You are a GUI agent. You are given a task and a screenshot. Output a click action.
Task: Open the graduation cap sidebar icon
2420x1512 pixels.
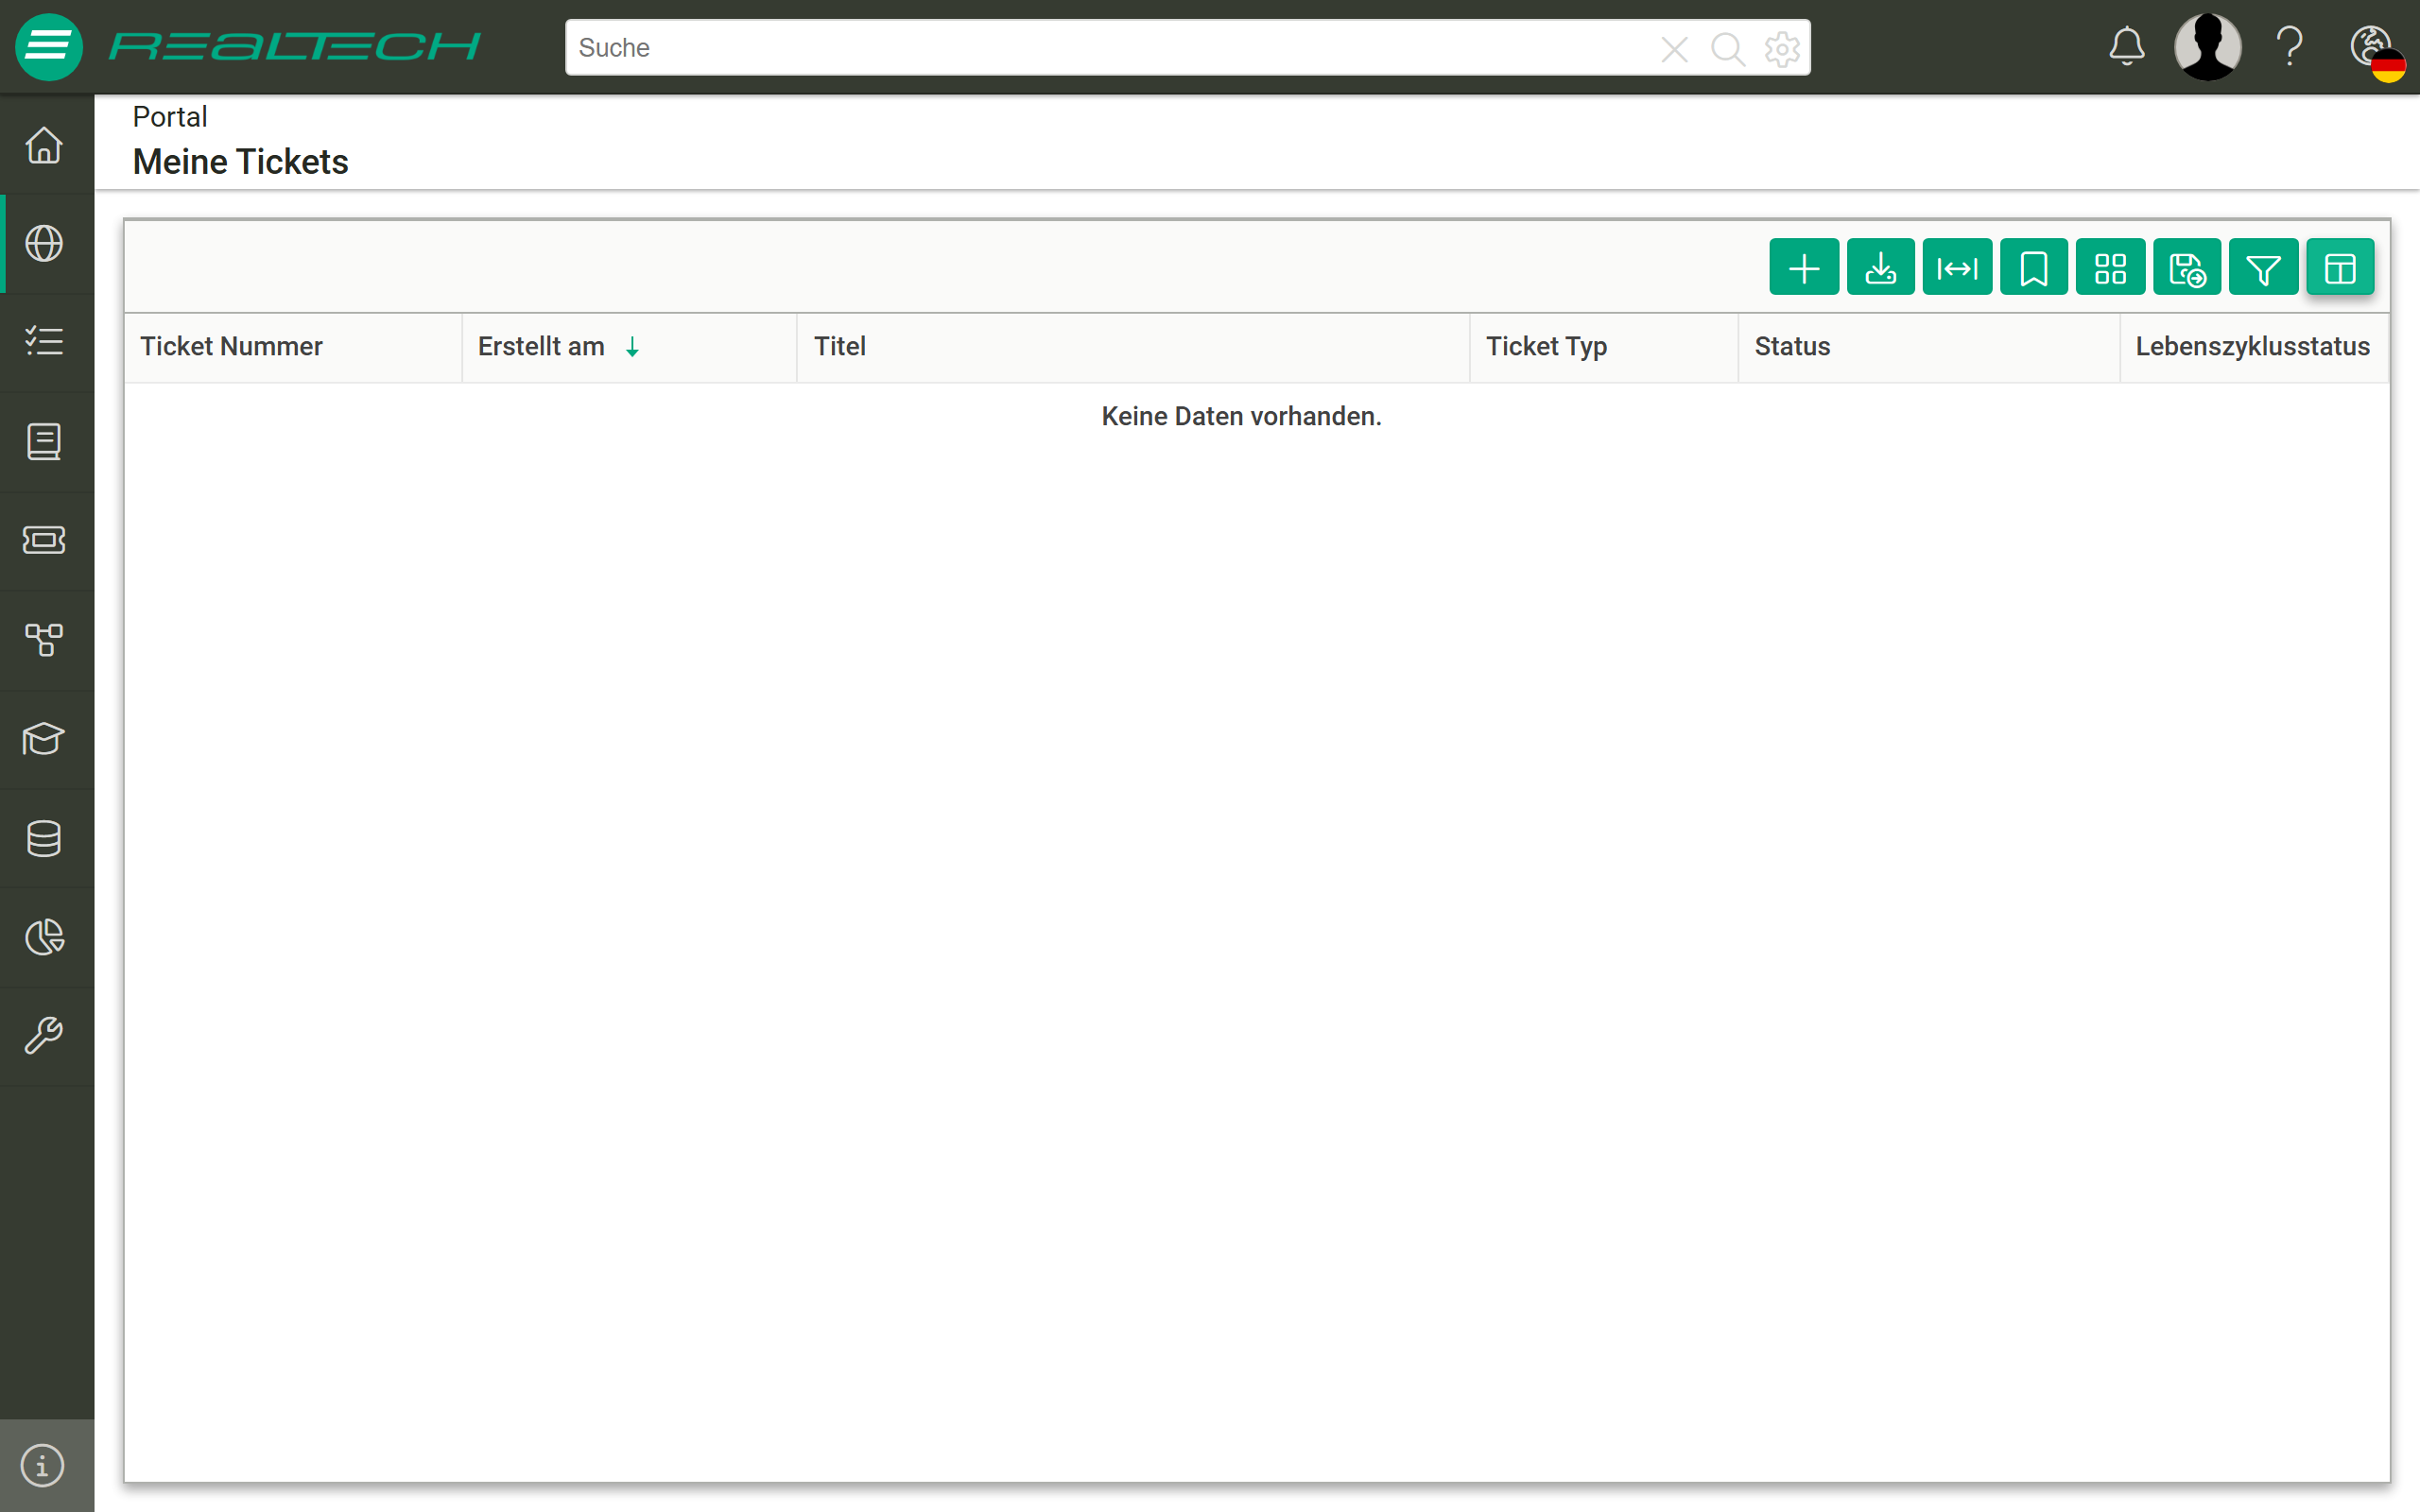(x=44, y=739)
